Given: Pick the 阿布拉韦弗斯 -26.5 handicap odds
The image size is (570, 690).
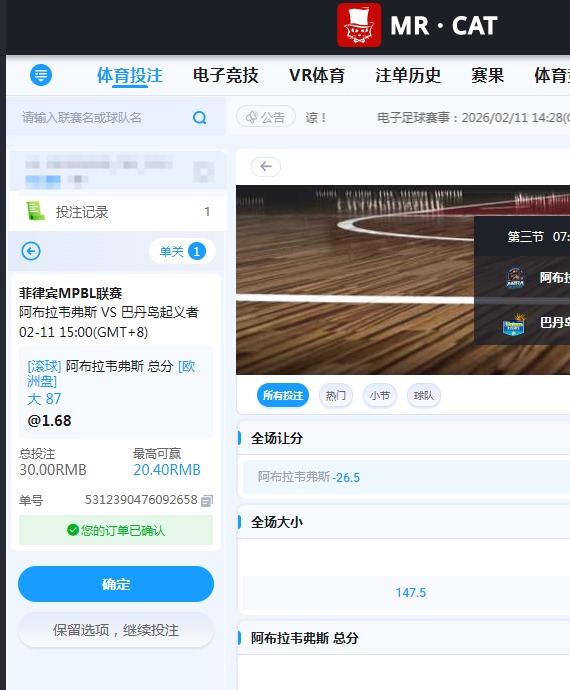Looking at the screenshot, I should tap(406, 477).
